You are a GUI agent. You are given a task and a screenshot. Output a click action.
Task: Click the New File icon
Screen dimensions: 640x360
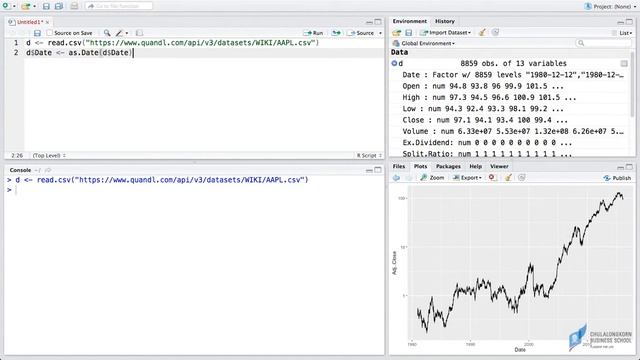(x=6, y=6)
